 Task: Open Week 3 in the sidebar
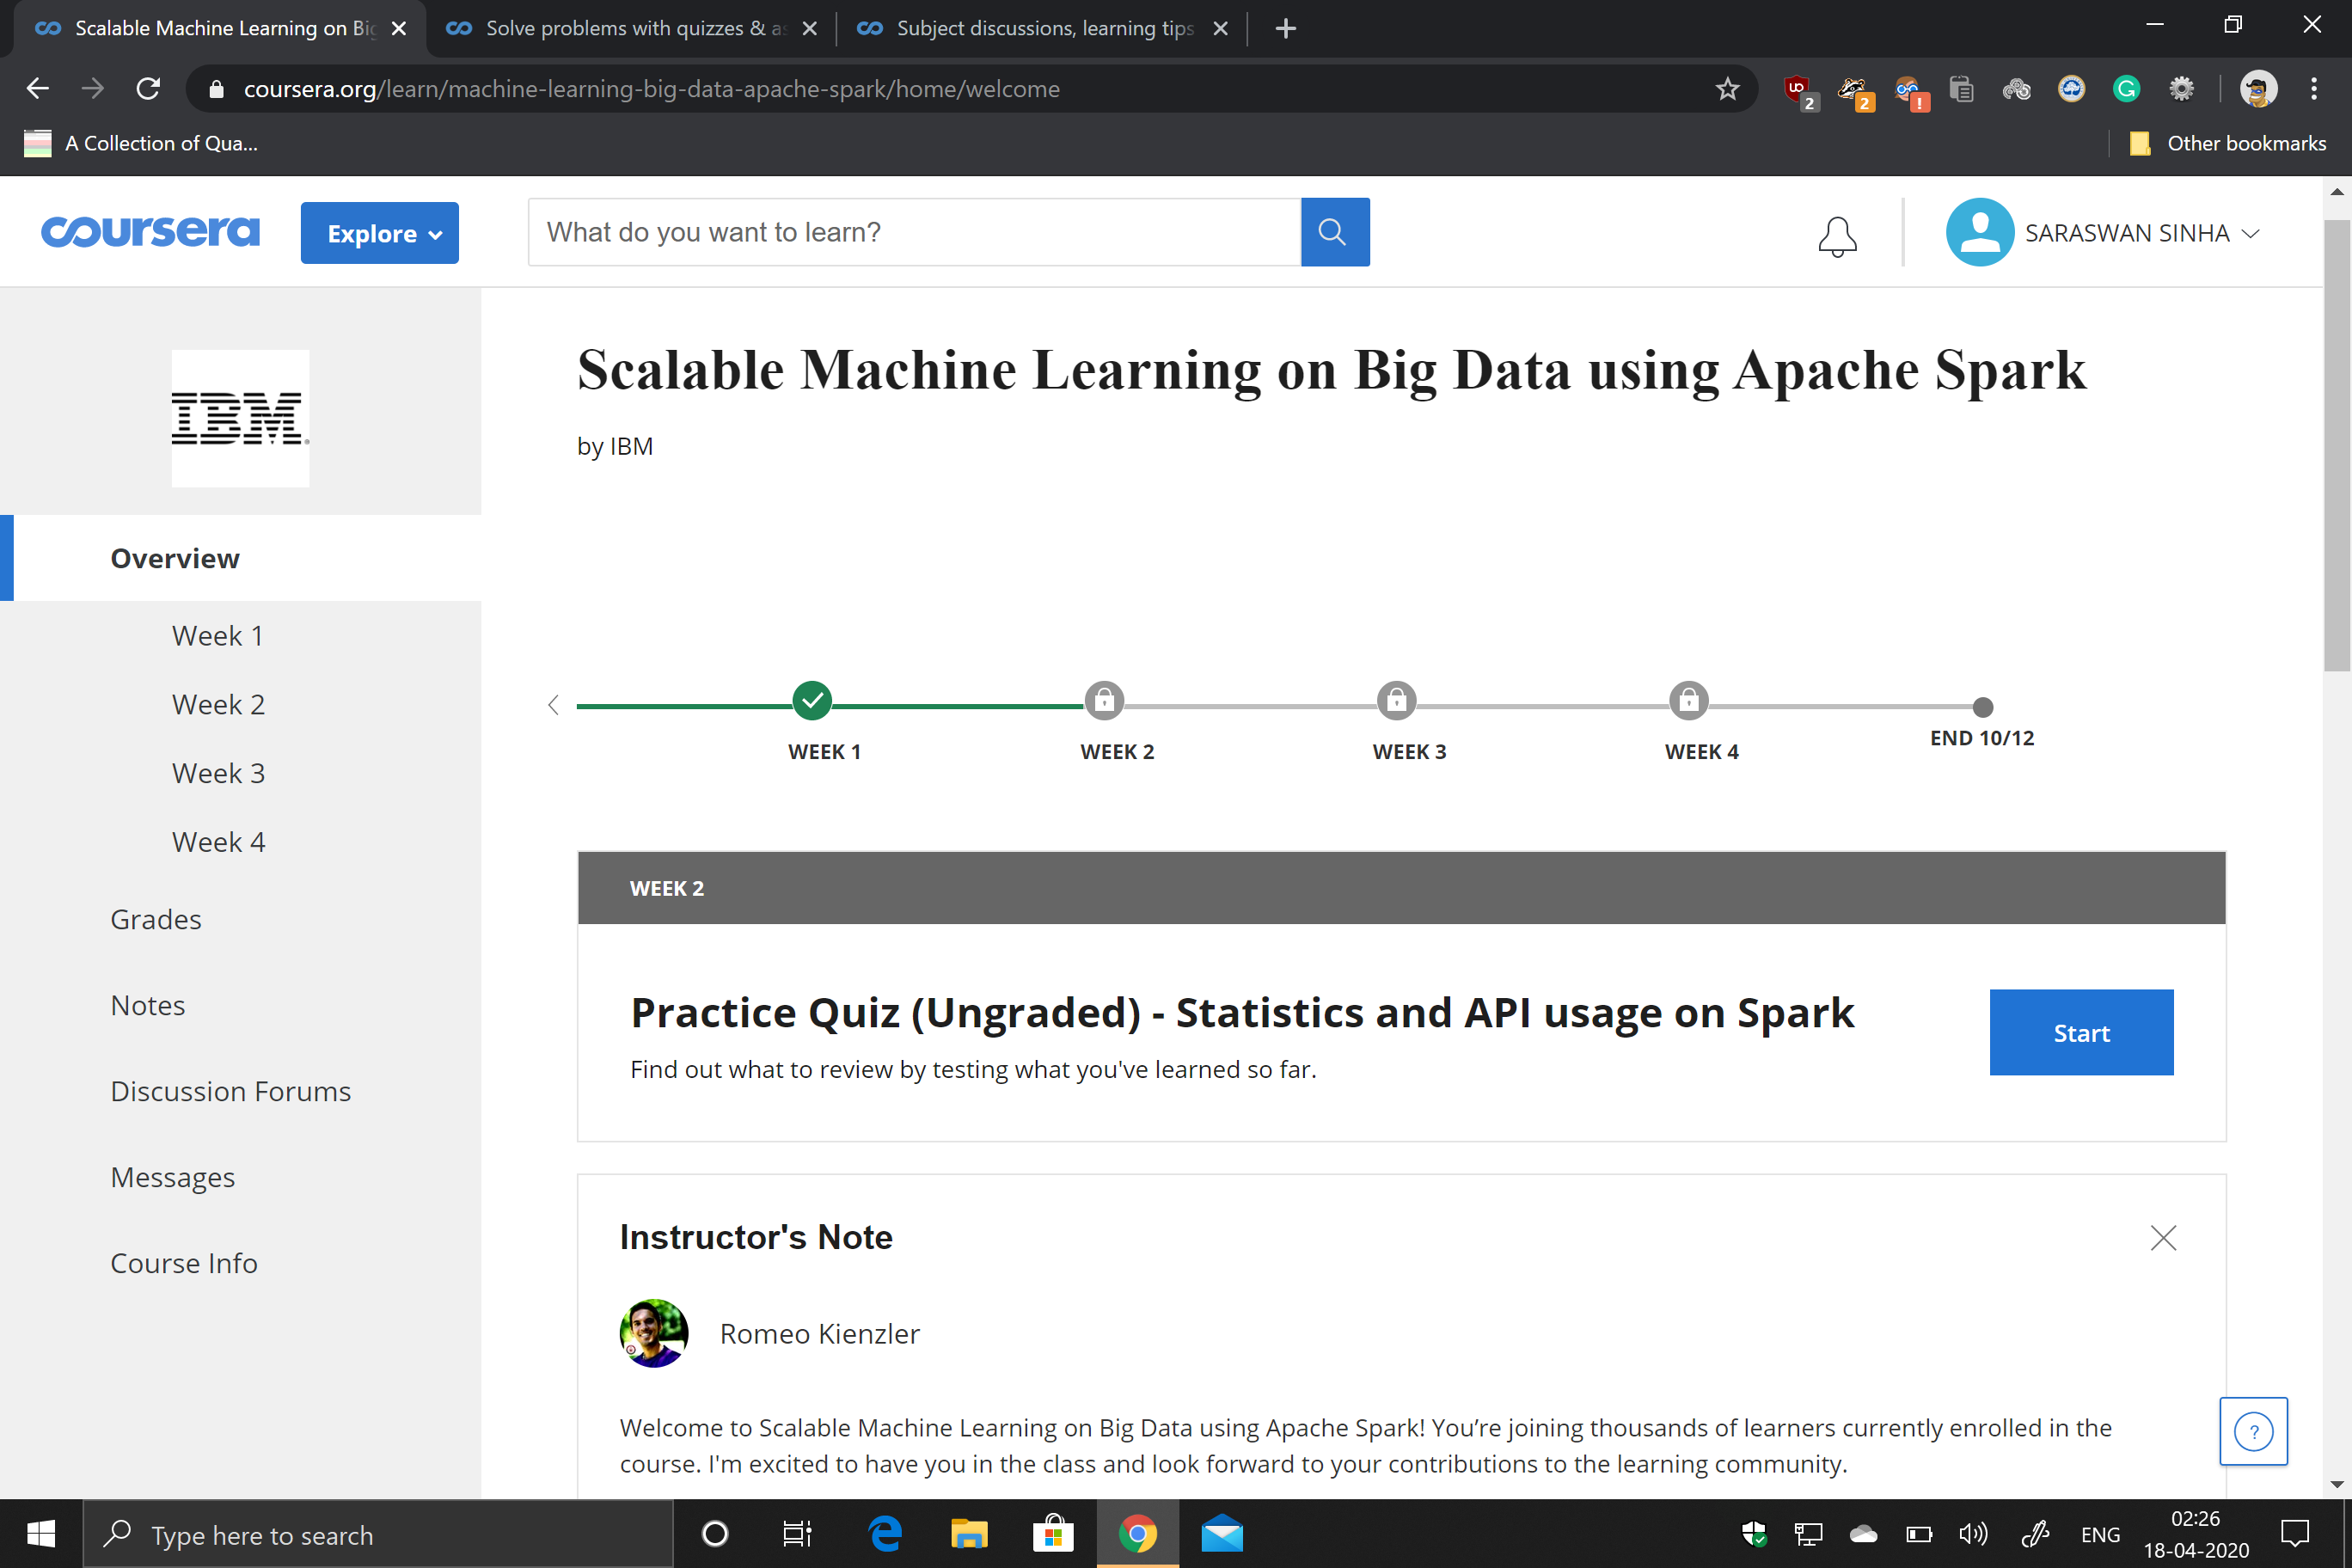218,773
